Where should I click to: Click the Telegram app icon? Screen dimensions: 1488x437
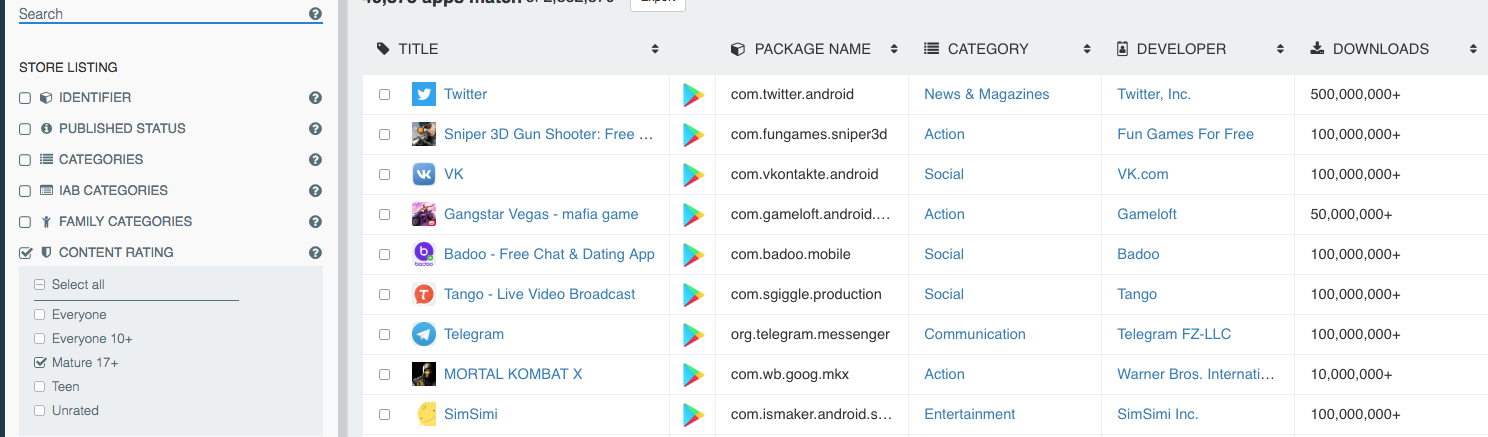coord(424,334)
